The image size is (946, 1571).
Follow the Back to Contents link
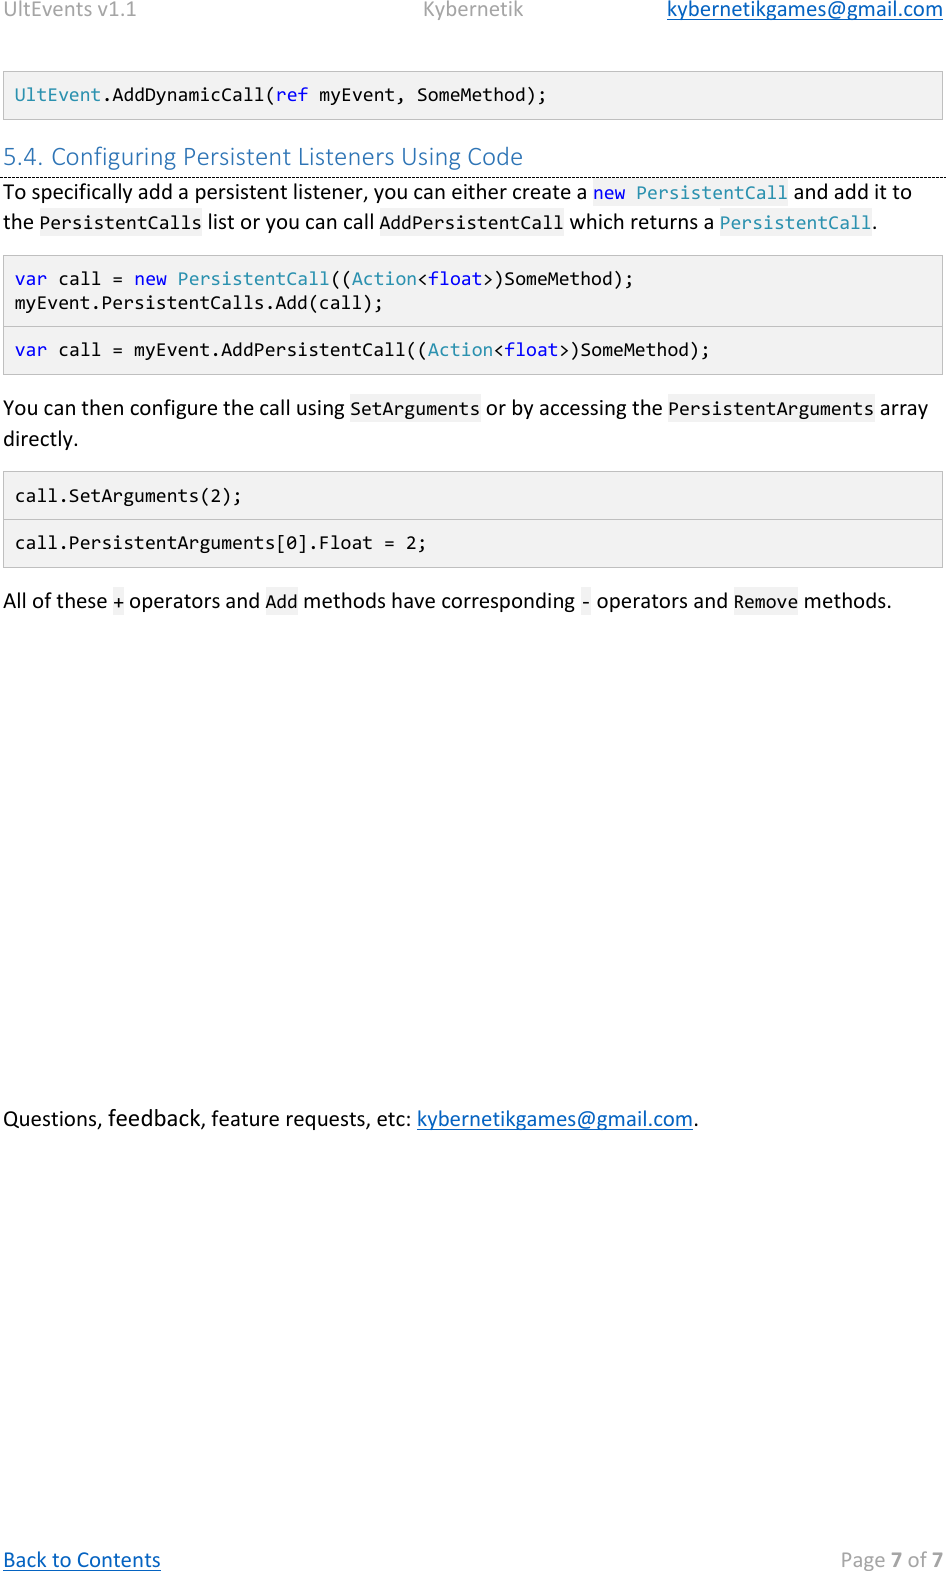point(82,1560)
